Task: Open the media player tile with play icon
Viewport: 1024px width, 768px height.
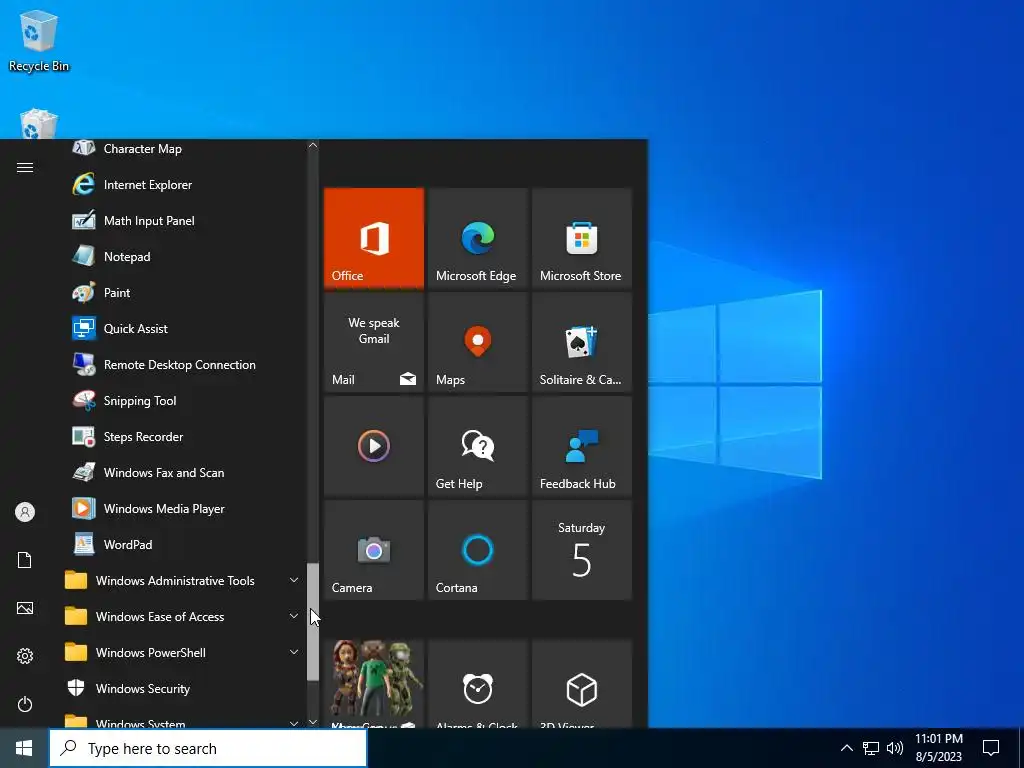Action: tap(374, 445)
